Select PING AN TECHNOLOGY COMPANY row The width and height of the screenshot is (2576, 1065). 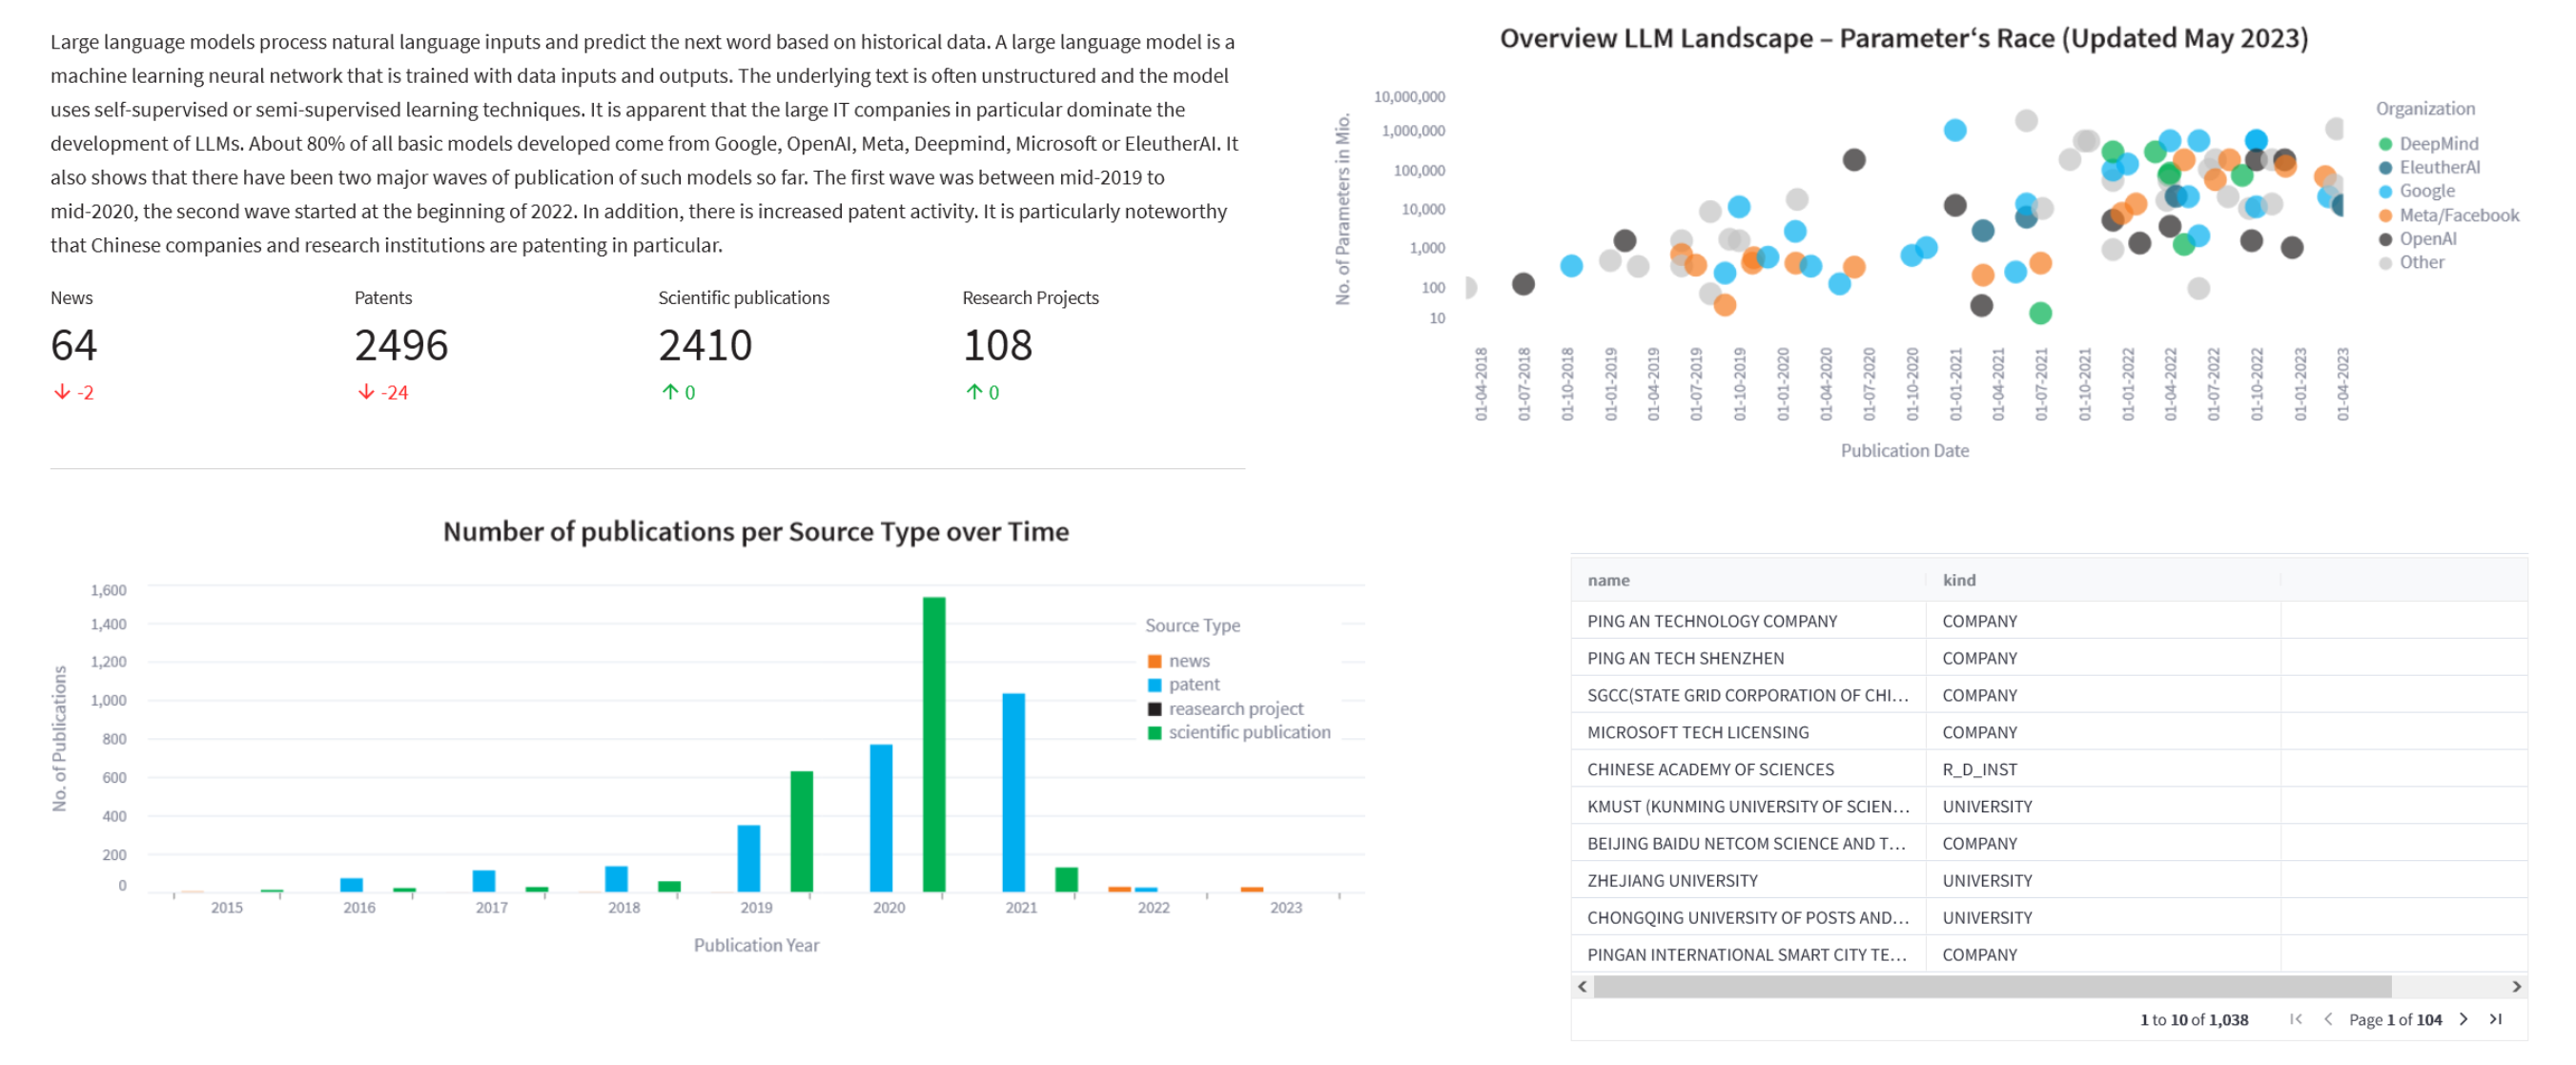pyautogui.click(x=2048, y=621)
